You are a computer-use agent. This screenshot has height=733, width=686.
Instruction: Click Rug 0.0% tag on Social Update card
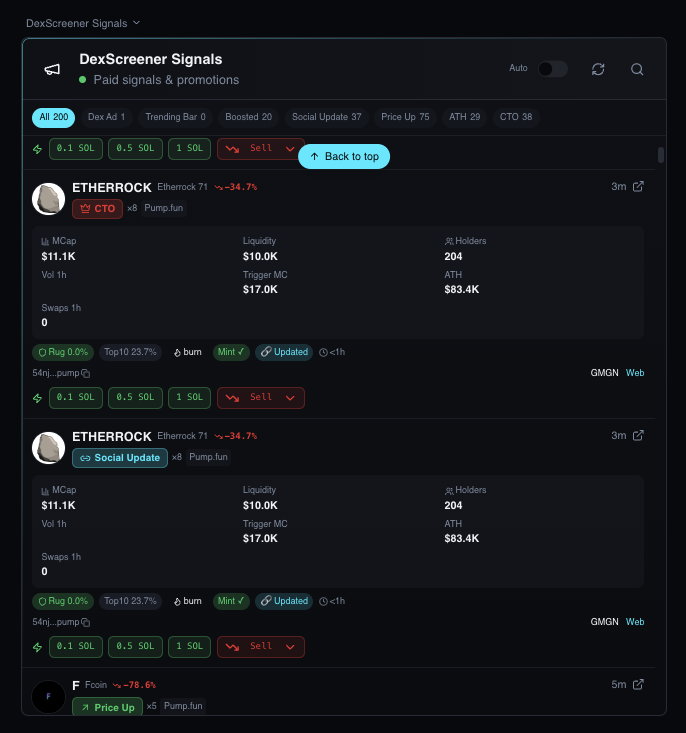63,602
